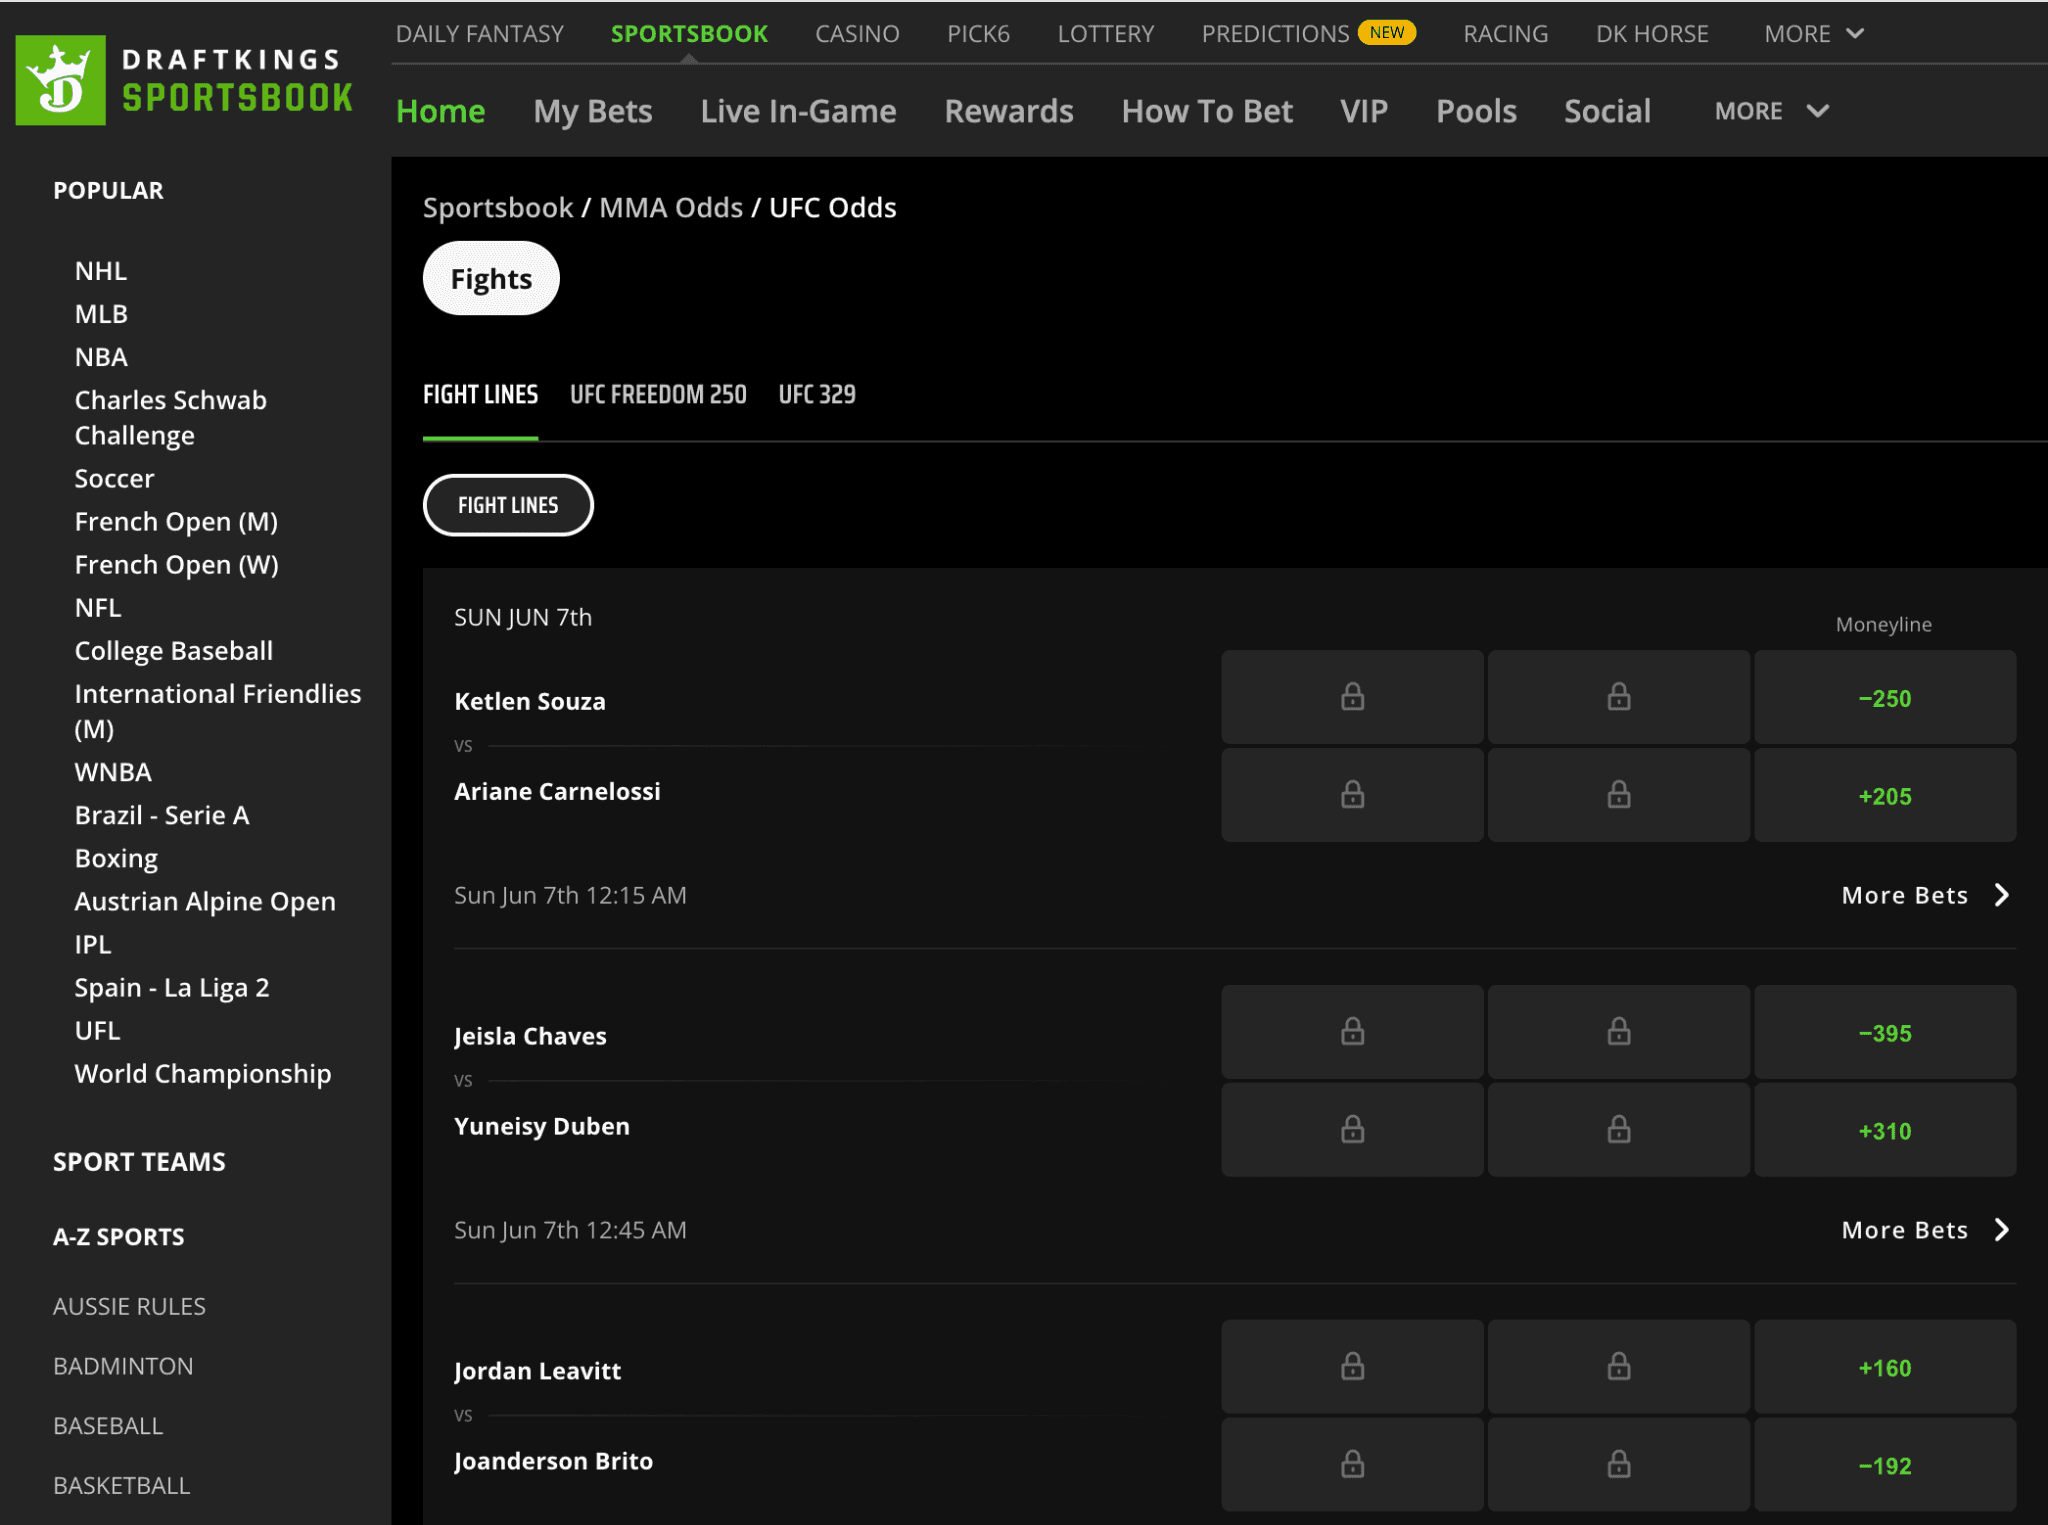Click locked second odds cell for Jeisla Chaves

coord(1619,1032)
